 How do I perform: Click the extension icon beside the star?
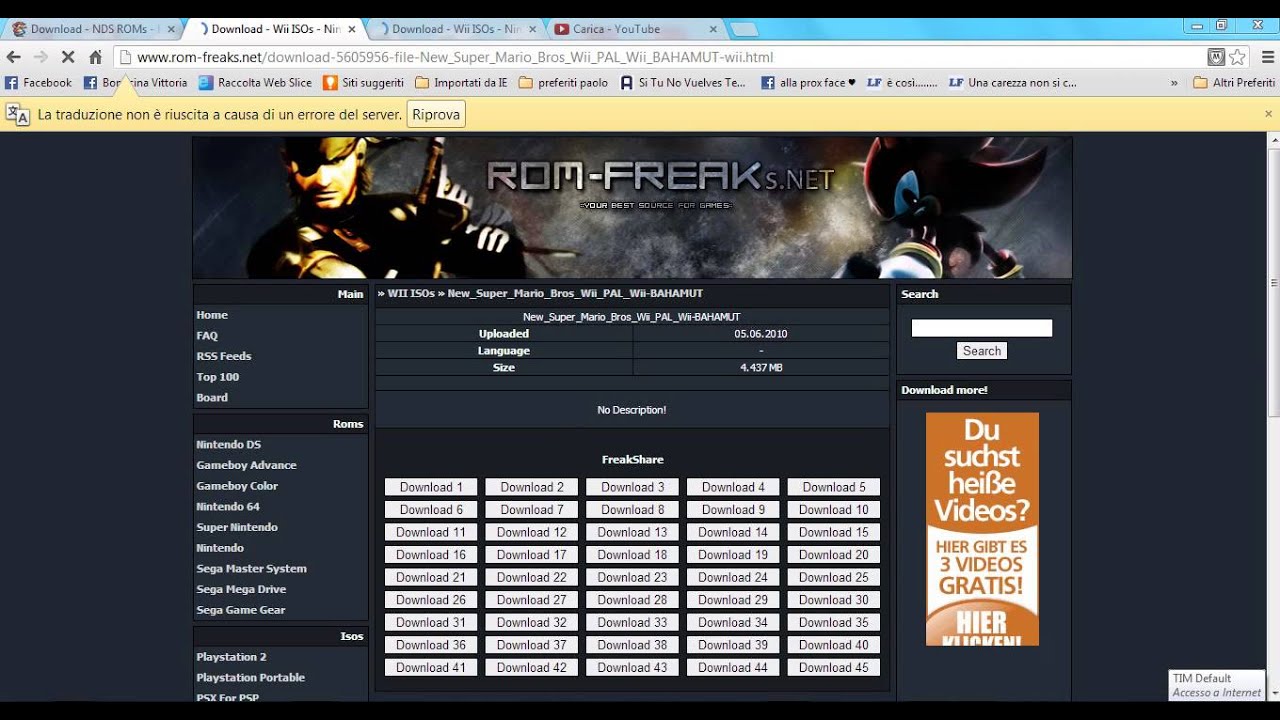click(1216, 57)
